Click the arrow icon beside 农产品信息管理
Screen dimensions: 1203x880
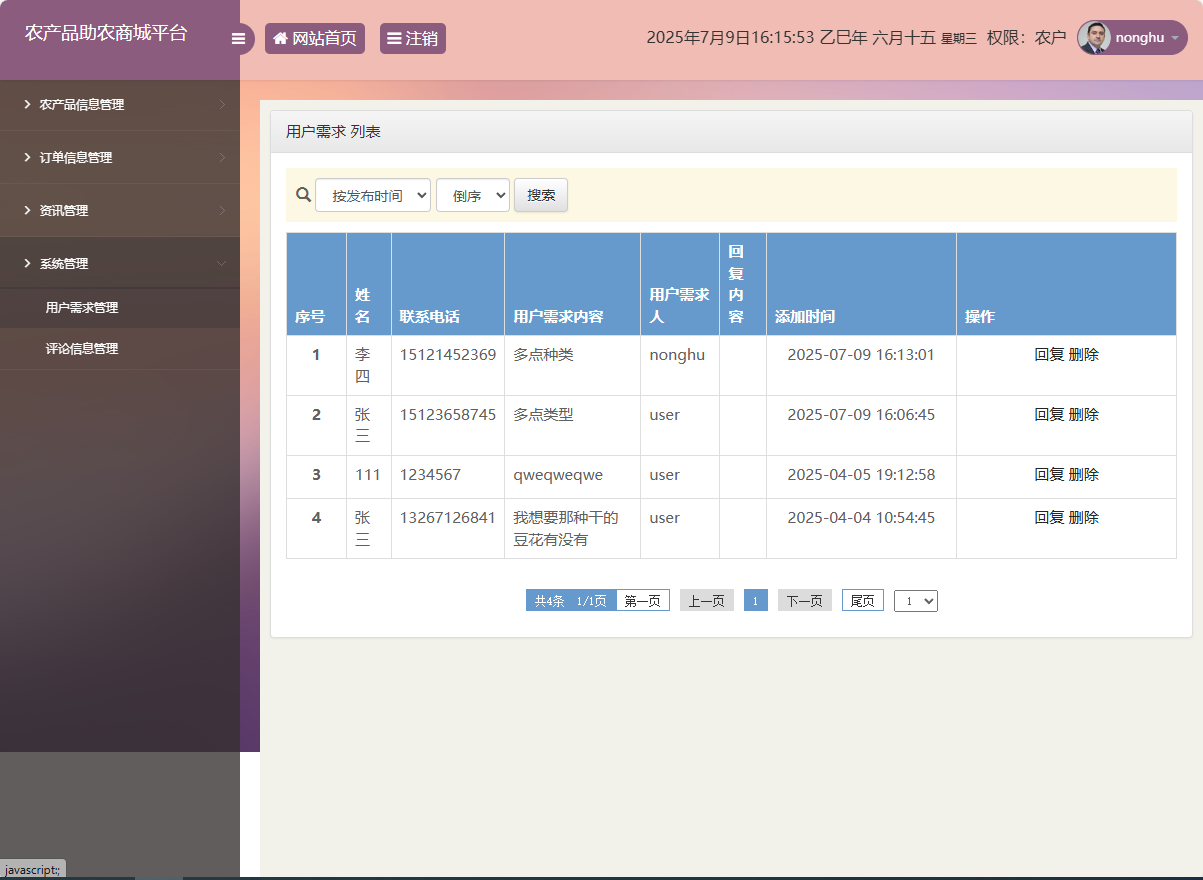click(x=25, y=104)
